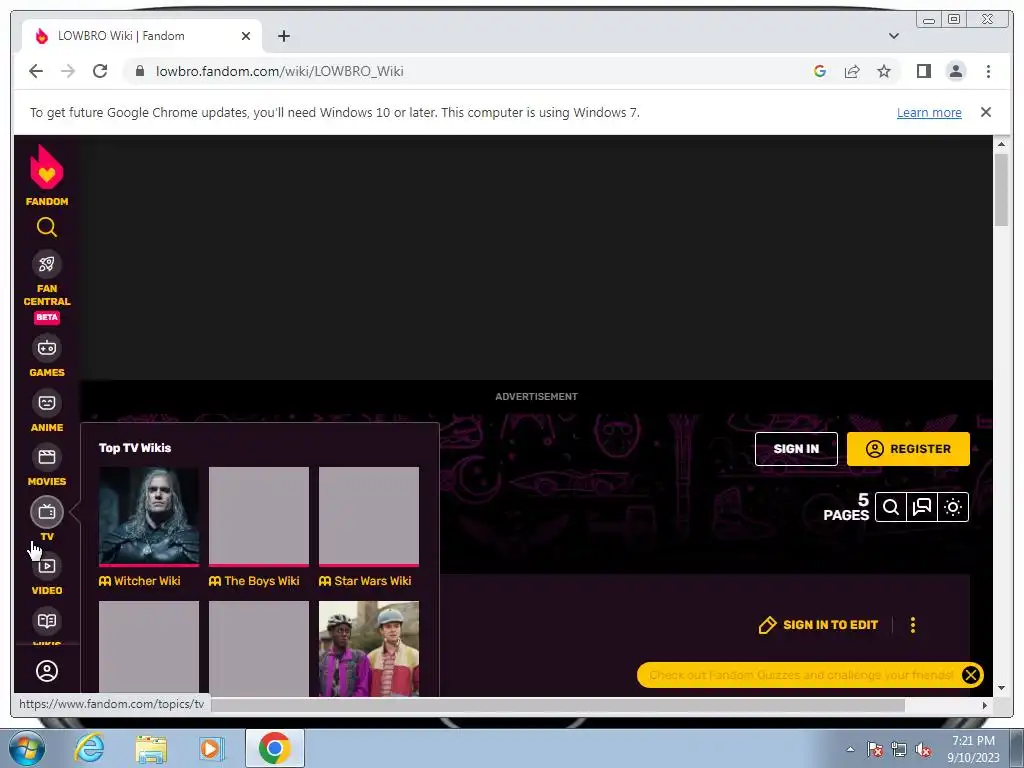This screenshot has width=1024, height=768.
Task: Open the Fandom sidebar search icon
Action: point(46,227)
